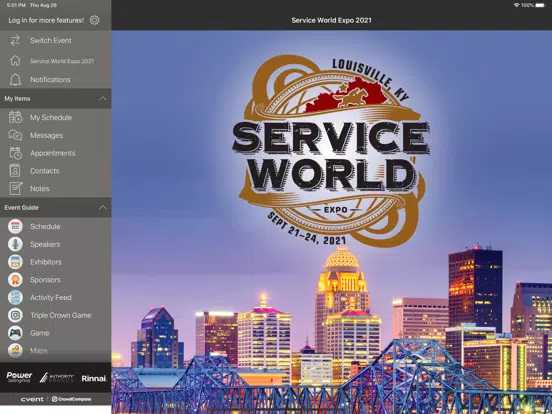
Task: Select the Sponsors ribbon icon
Action: [x=15, y=280]
